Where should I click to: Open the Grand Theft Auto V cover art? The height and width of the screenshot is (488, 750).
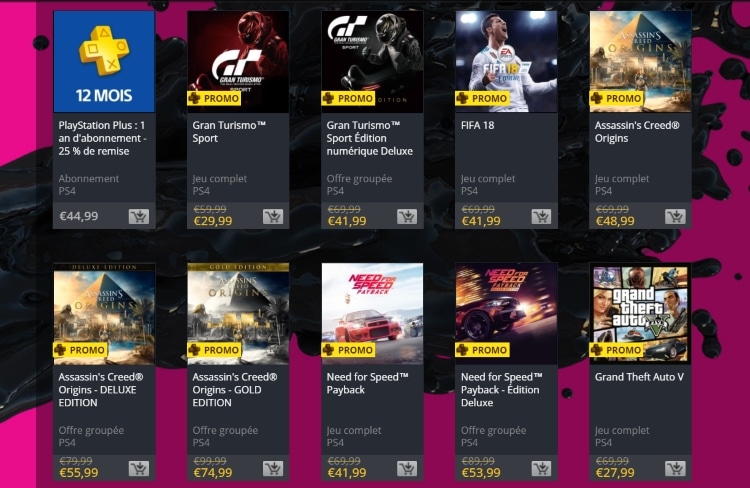[x=640, y=313]
